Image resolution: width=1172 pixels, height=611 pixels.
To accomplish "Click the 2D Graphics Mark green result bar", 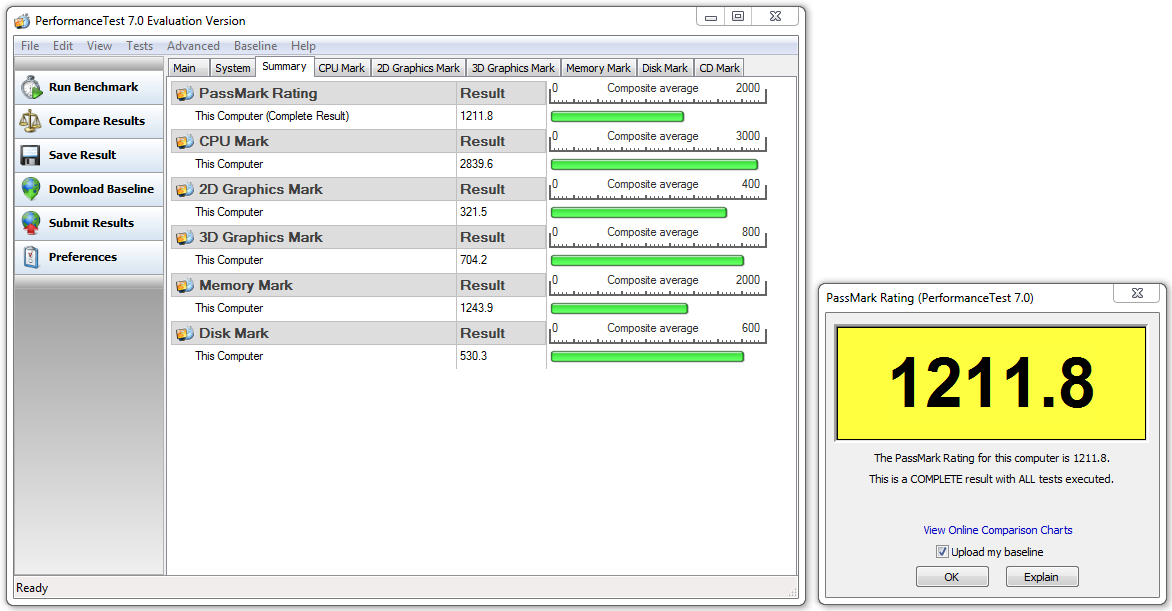I will pyautogui.click(x=639, y=212).
